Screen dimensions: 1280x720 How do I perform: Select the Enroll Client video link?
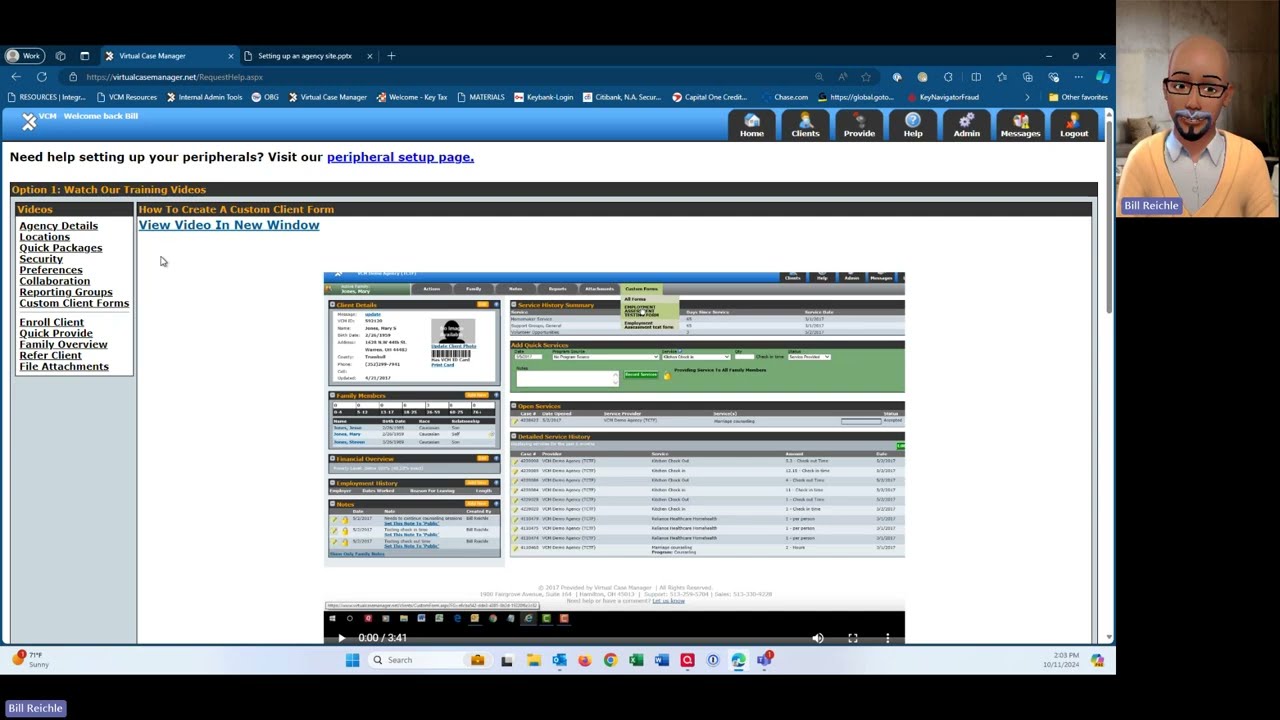click(51, 323)
